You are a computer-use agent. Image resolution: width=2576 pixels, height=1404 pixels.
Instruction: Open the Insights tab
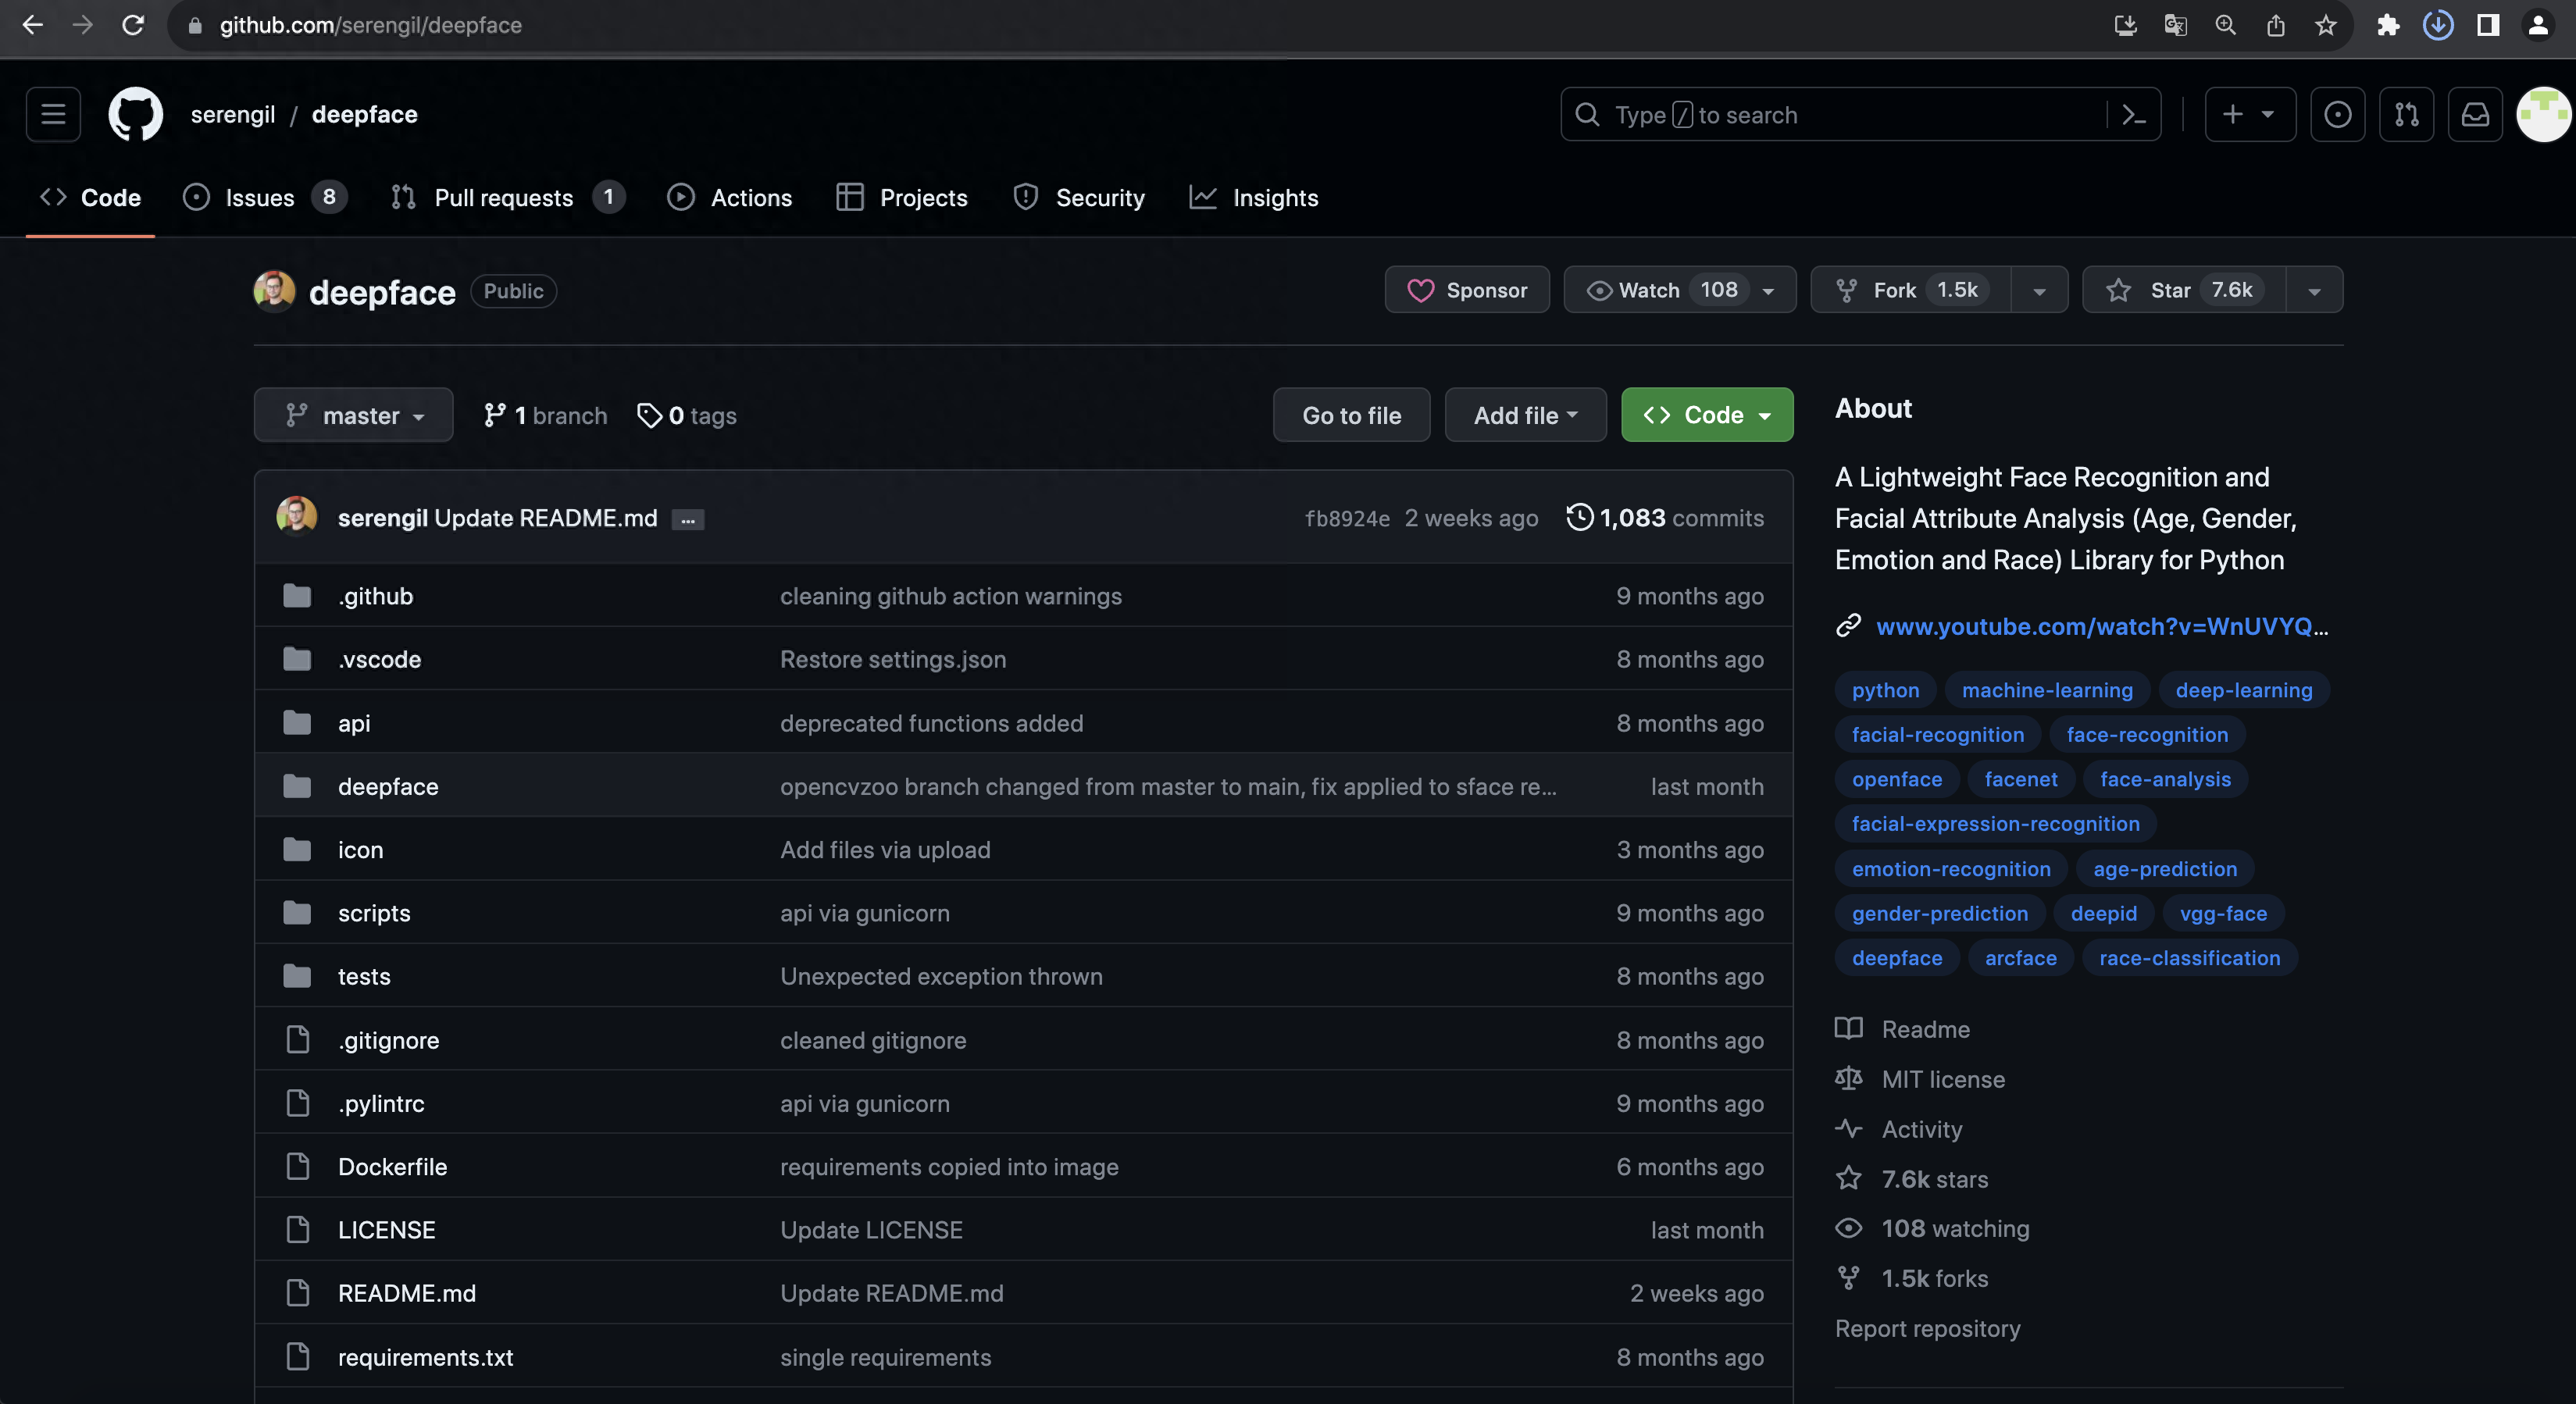tap(1254, 198)
